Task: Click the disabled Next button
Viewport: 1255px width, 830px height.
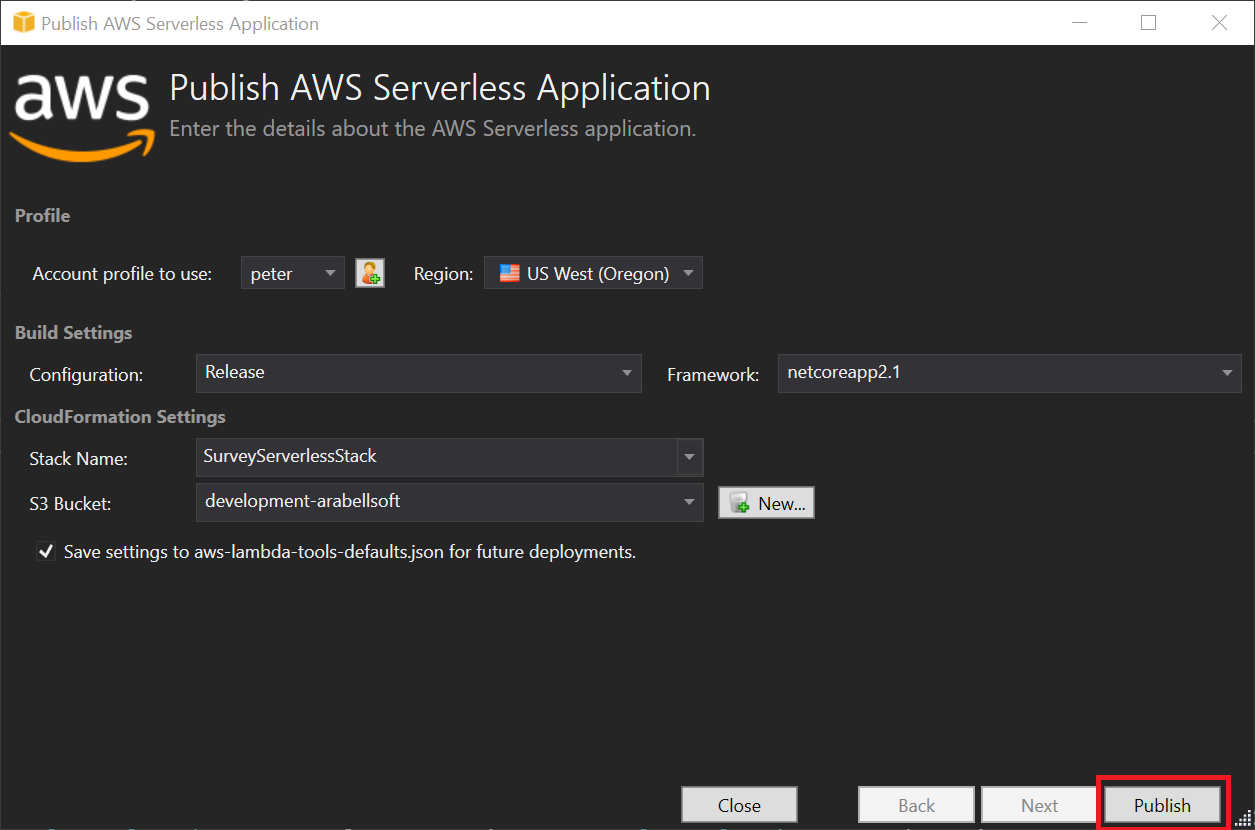Action: point(1039,805)
